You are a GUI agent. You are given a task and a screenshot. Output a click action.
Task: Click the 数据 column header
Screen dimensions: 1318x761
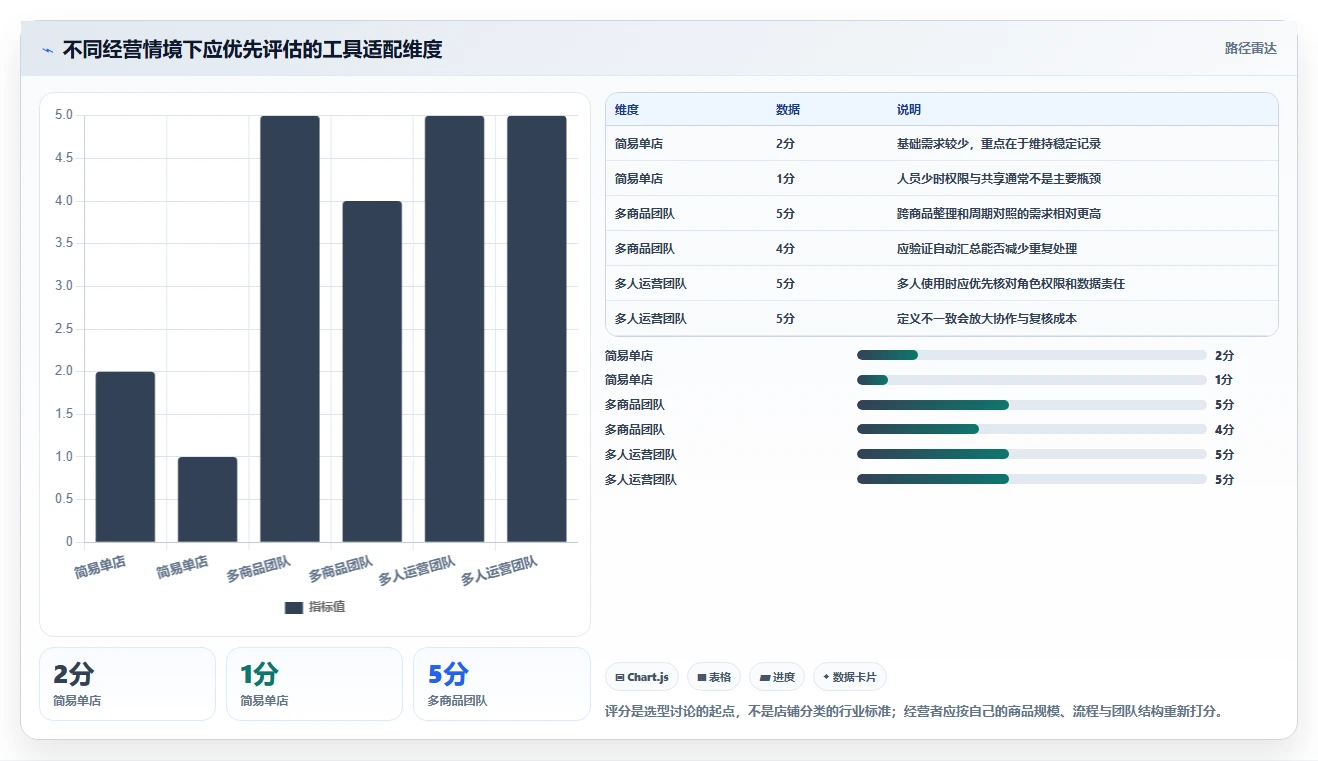point(788,110)
